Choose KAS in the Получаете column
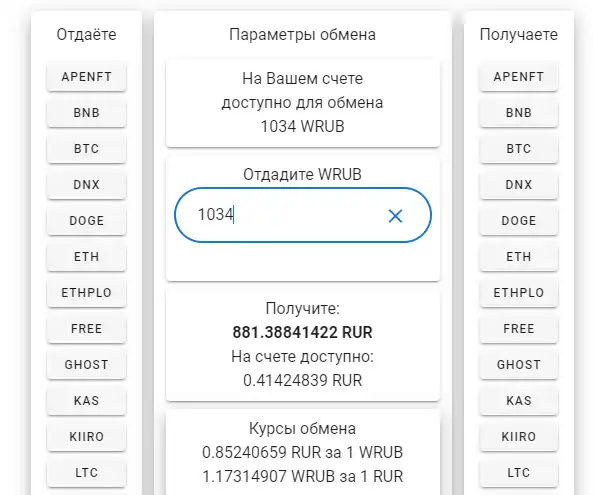This screenshot has width=608, height=495. pos(519,401)
